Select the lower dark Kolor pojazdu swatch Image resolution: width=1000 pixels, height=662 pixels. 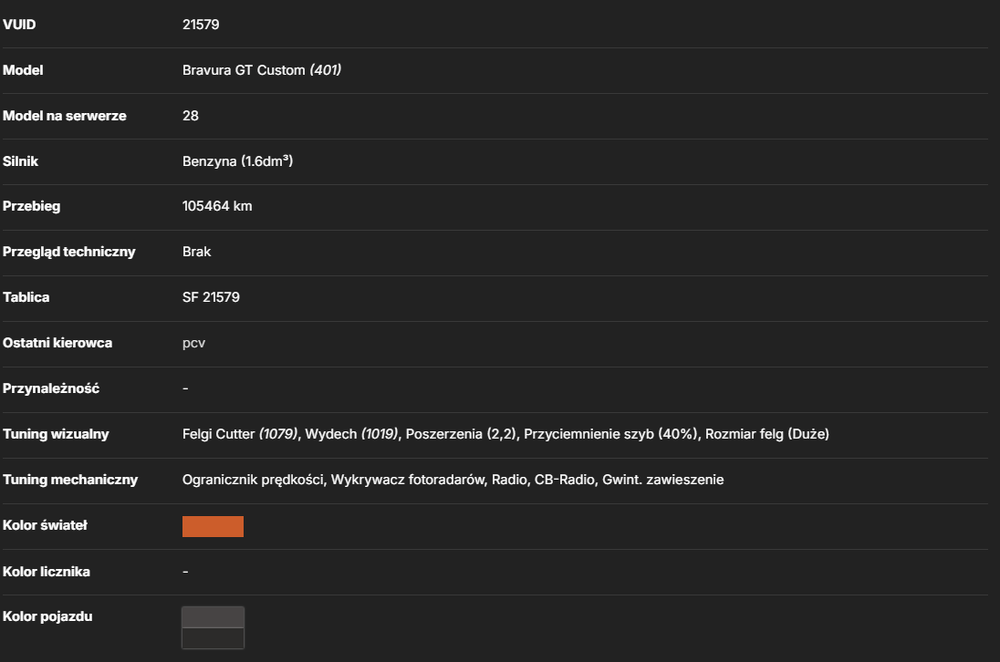(x=213, y=638)
